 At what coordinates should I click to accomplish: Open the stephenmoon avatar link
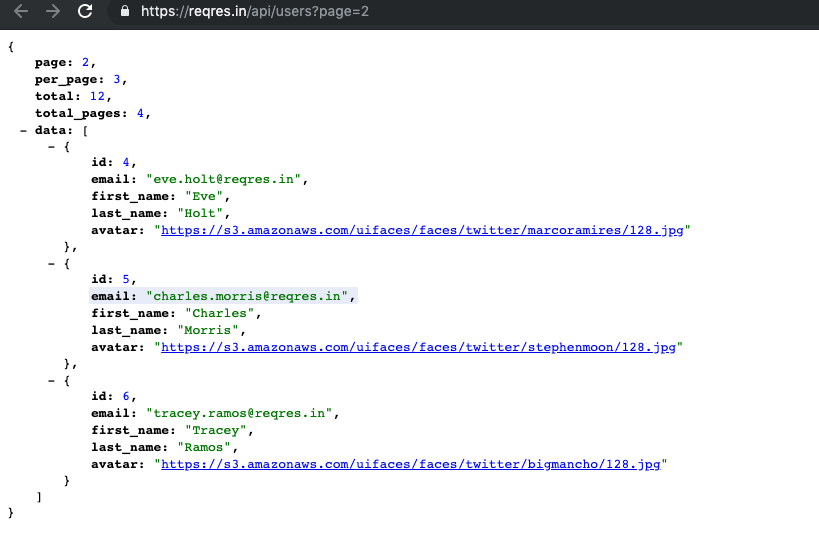[418, 347]
